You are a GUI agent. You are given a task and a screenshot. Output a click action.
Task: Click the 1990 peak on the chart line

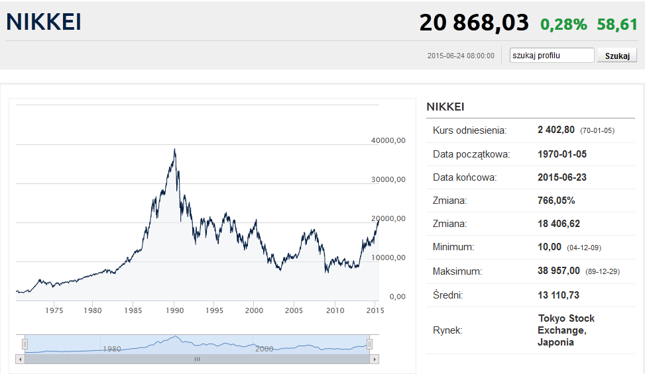175,150
